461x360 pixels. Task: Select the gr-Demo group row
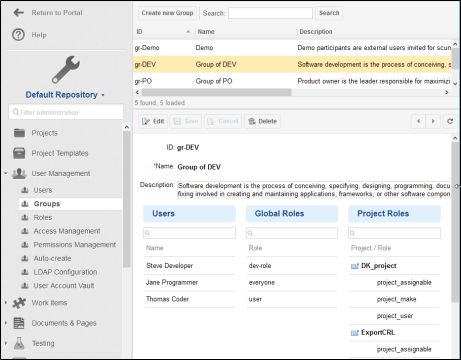click(292, 48)
